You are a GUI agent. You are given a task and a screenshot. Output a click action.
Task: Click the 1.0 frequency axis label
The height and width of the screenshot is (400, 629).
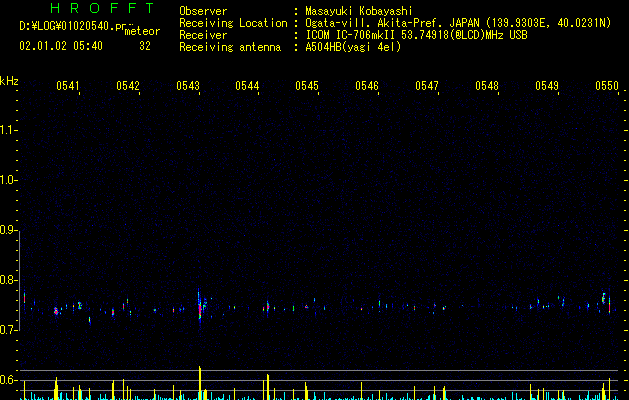8,180
